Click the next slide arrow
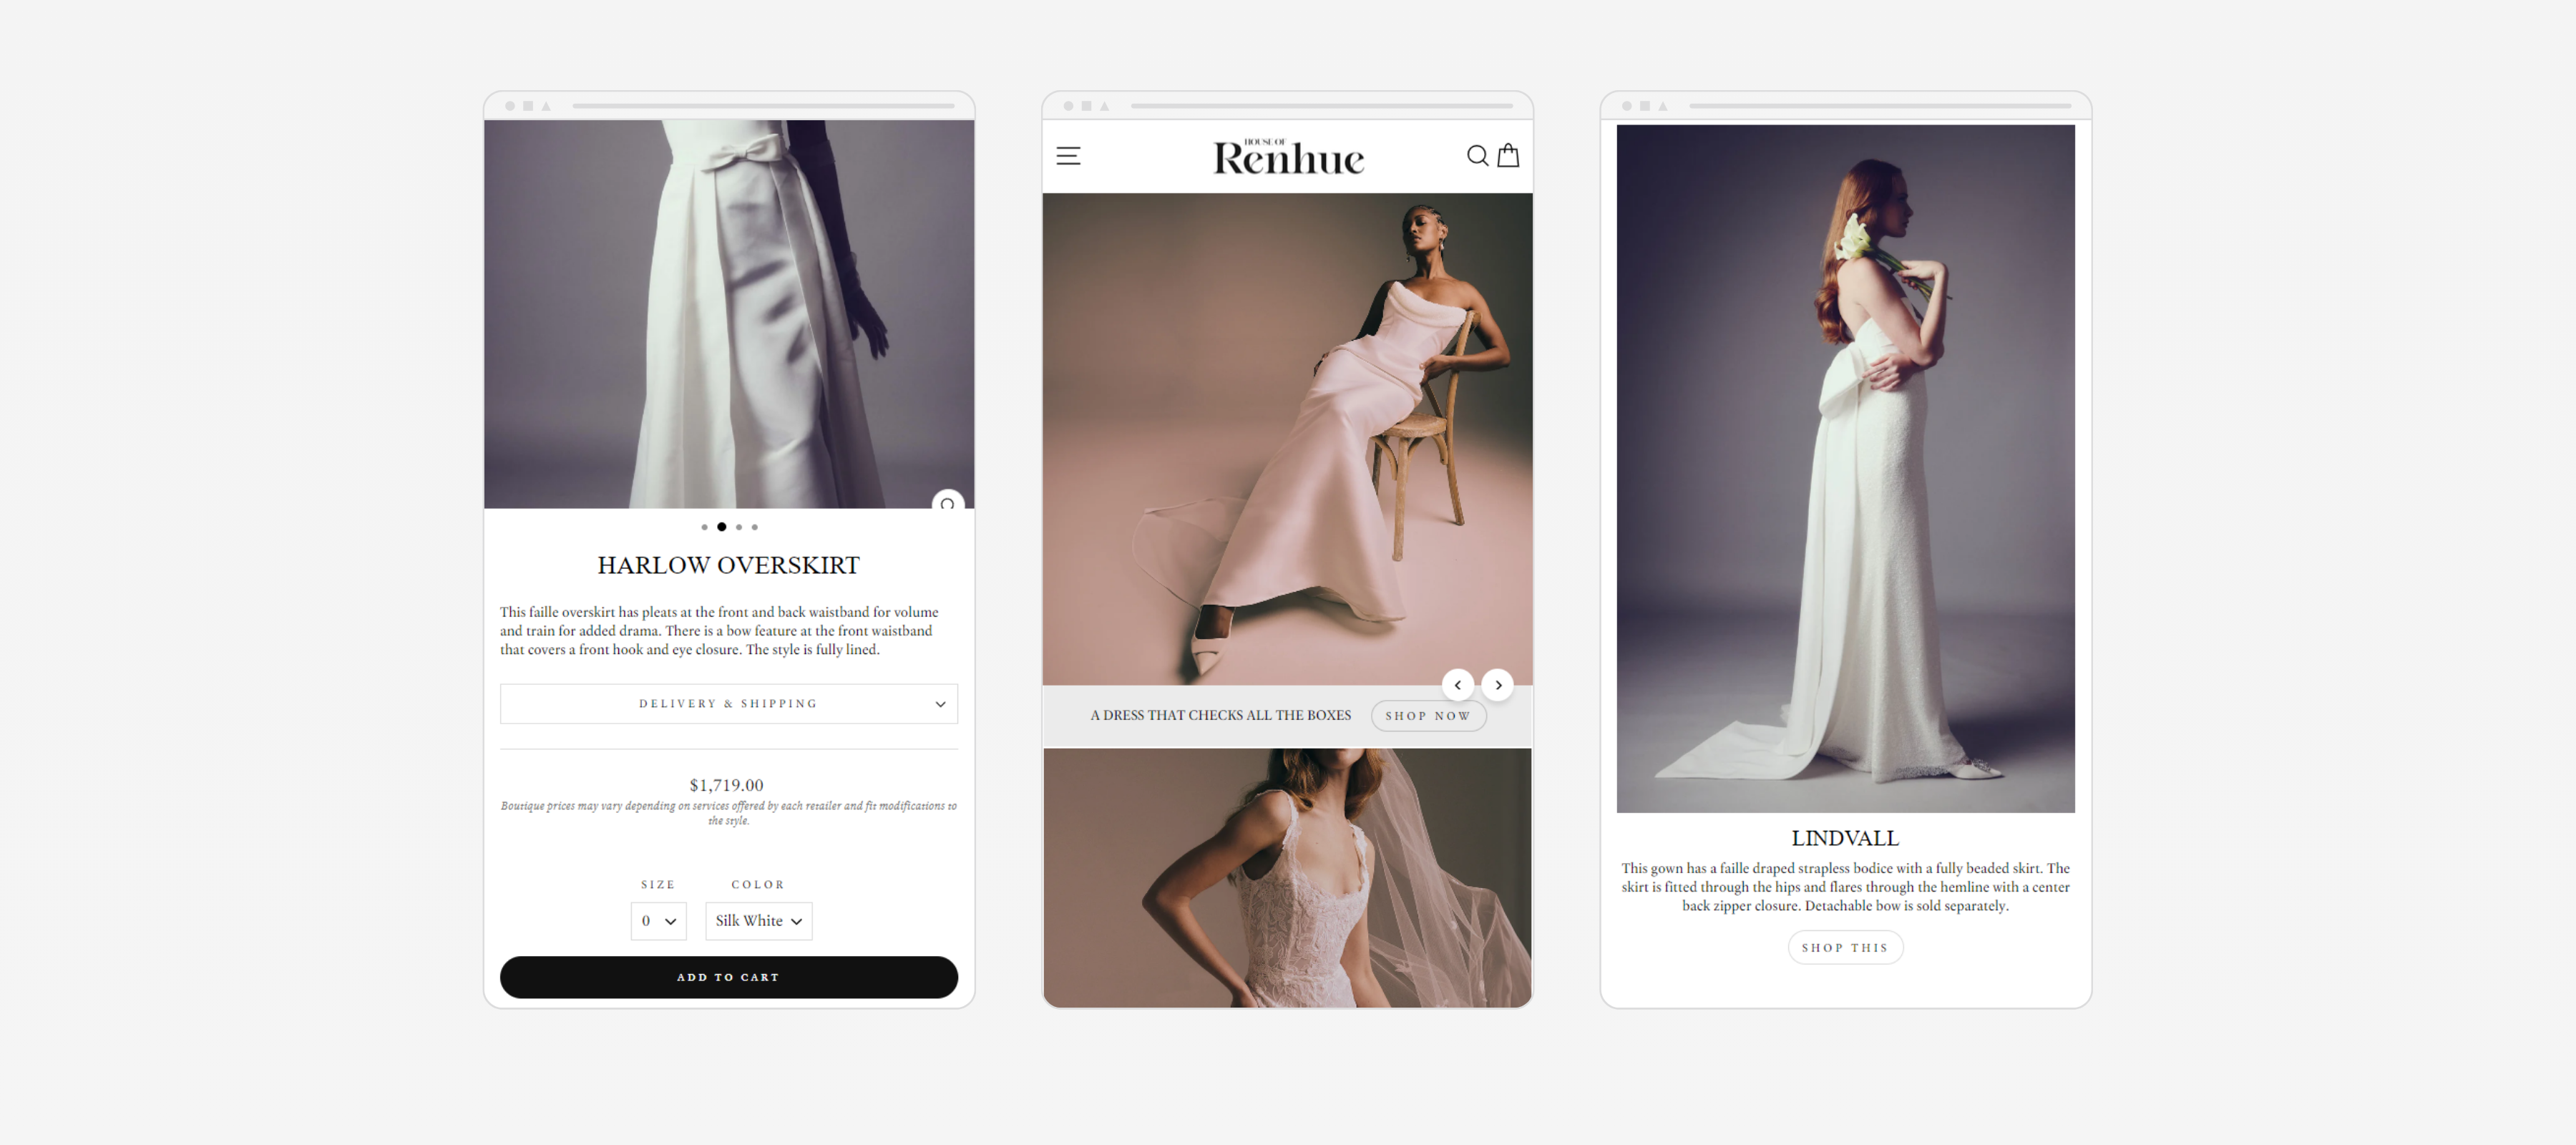2576x1145 pixels. tap(1498, 685)
